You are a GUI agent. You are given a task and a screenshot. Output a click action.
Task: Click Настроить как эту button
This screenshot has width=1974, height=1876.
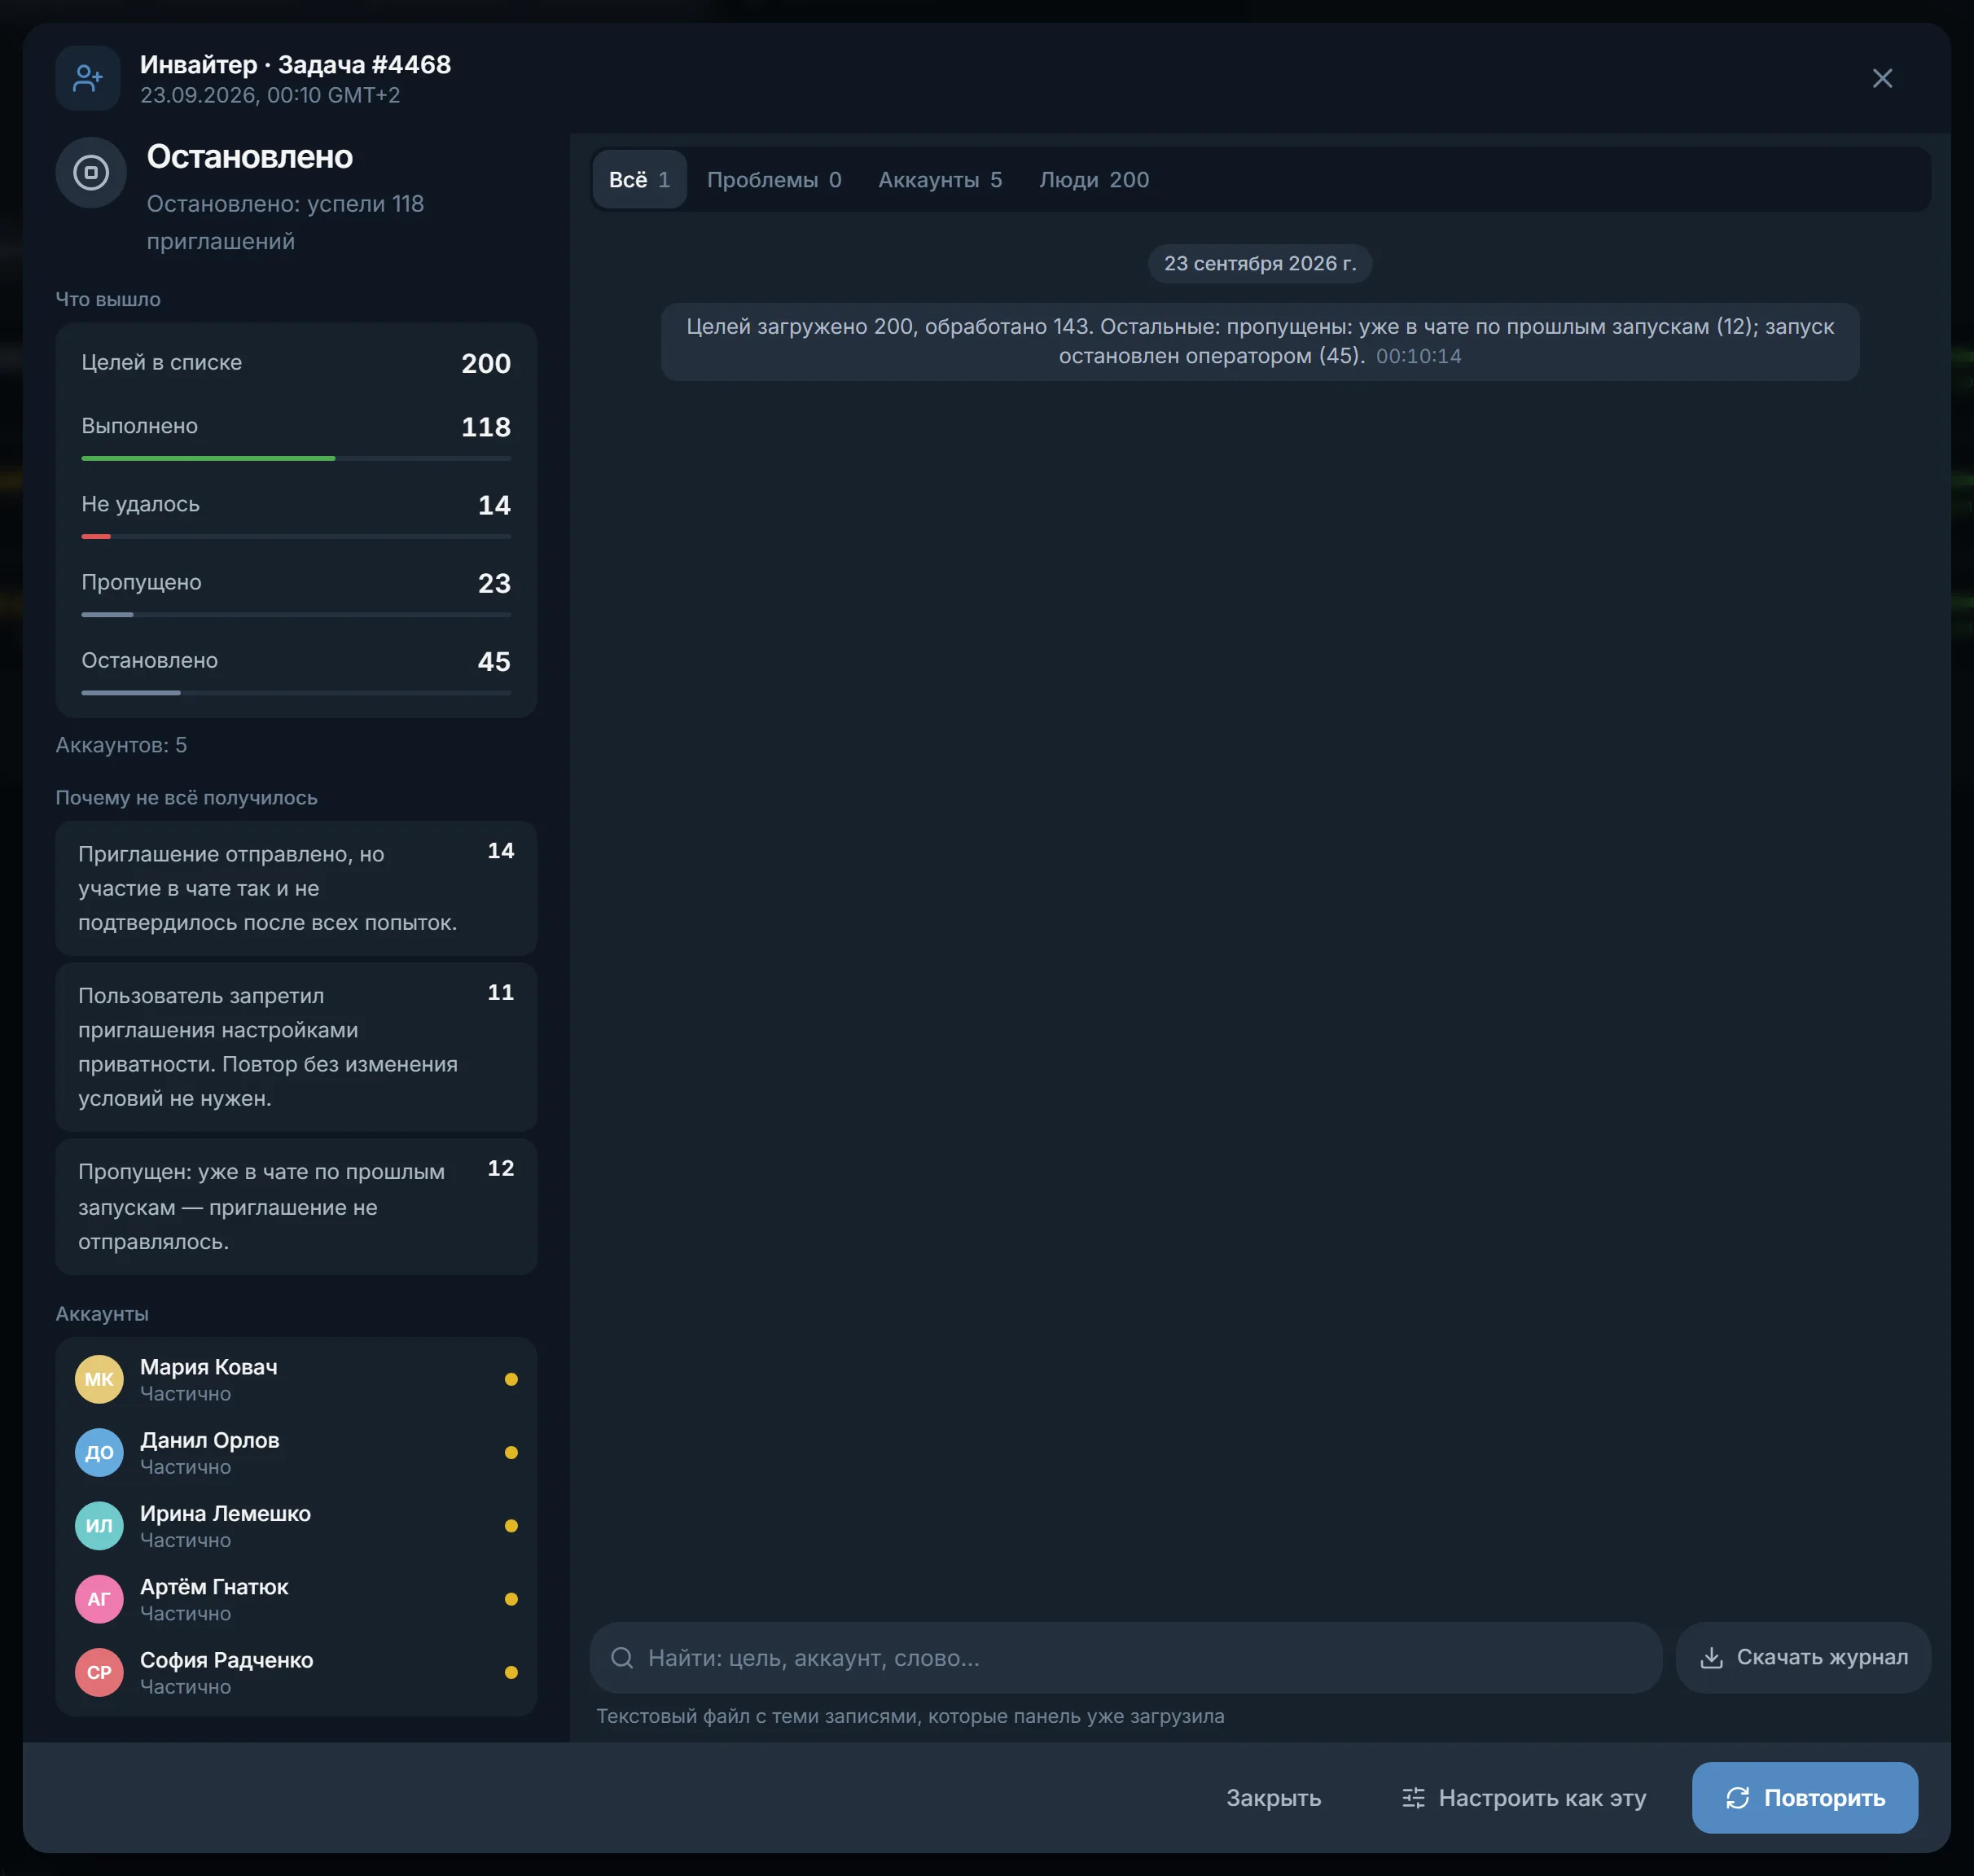pos(1523,1797)
